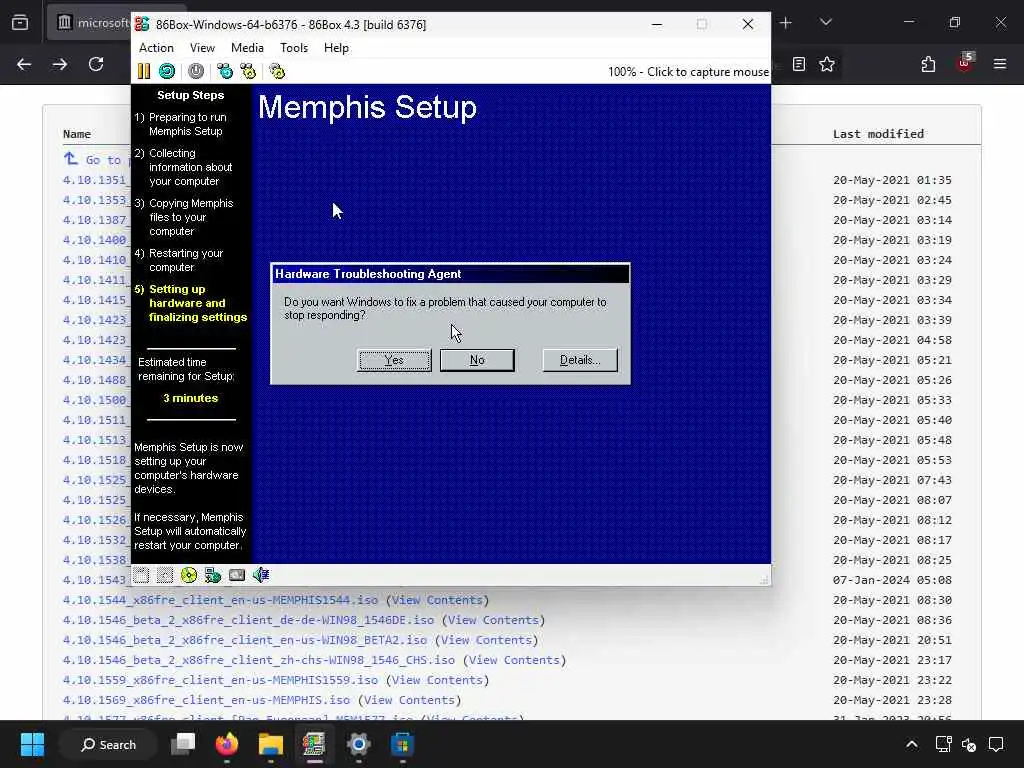The width and height of the screenshot is (1024, 768).
Task: Click the Last modified column header
Action: click(x=878, y=134)
